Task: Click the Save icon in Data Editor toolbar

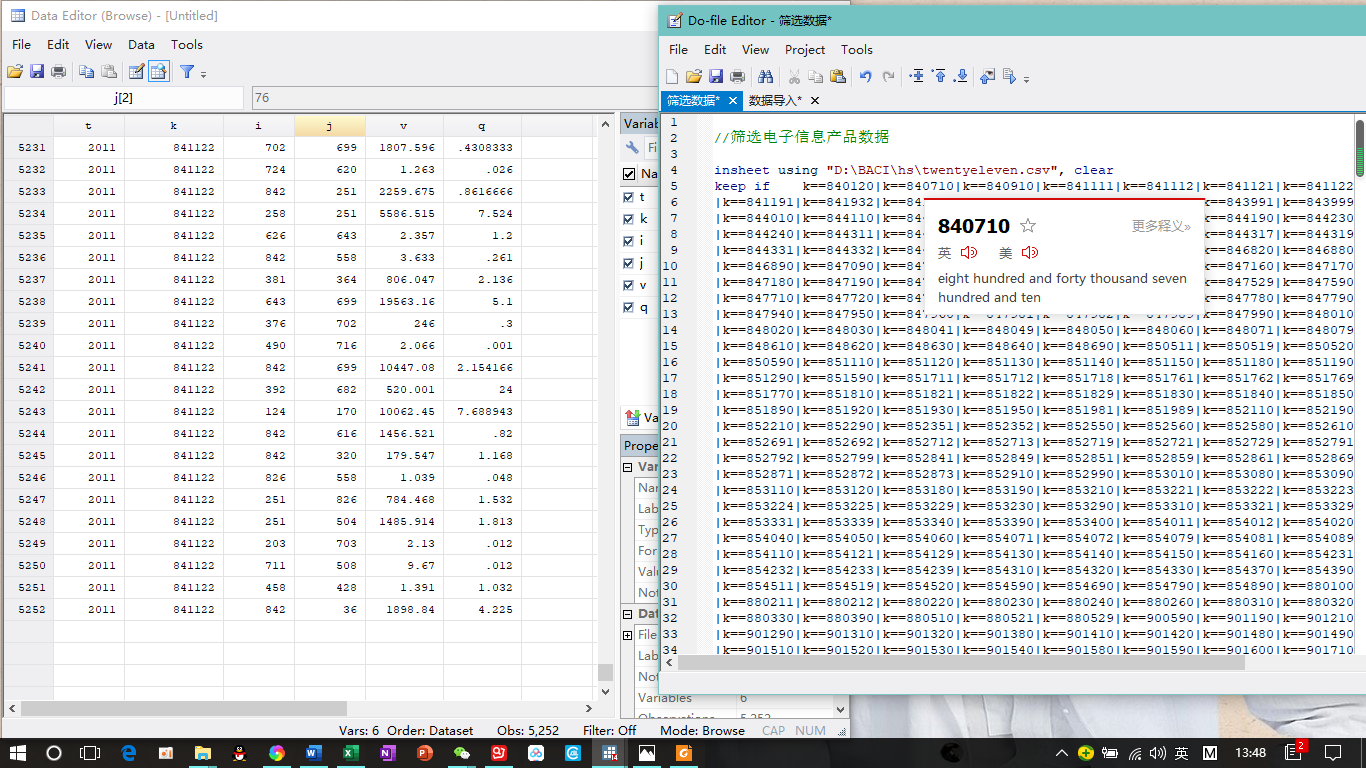Action: pos(37,72)
